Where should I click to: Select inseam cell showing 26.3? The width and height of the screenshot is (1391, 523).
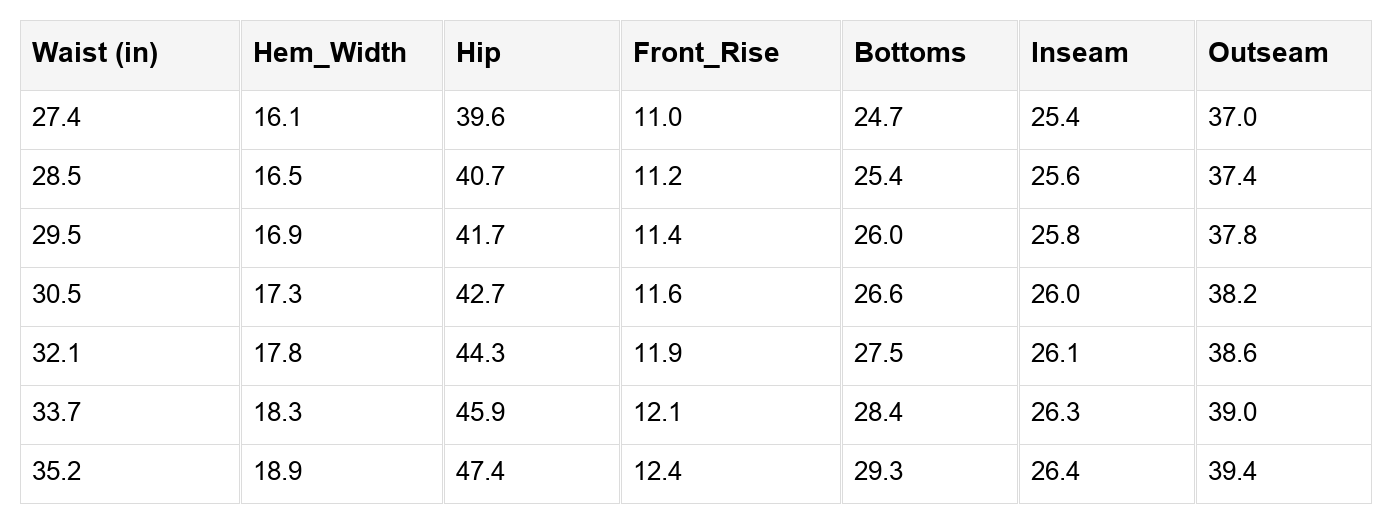(1056, 413)
